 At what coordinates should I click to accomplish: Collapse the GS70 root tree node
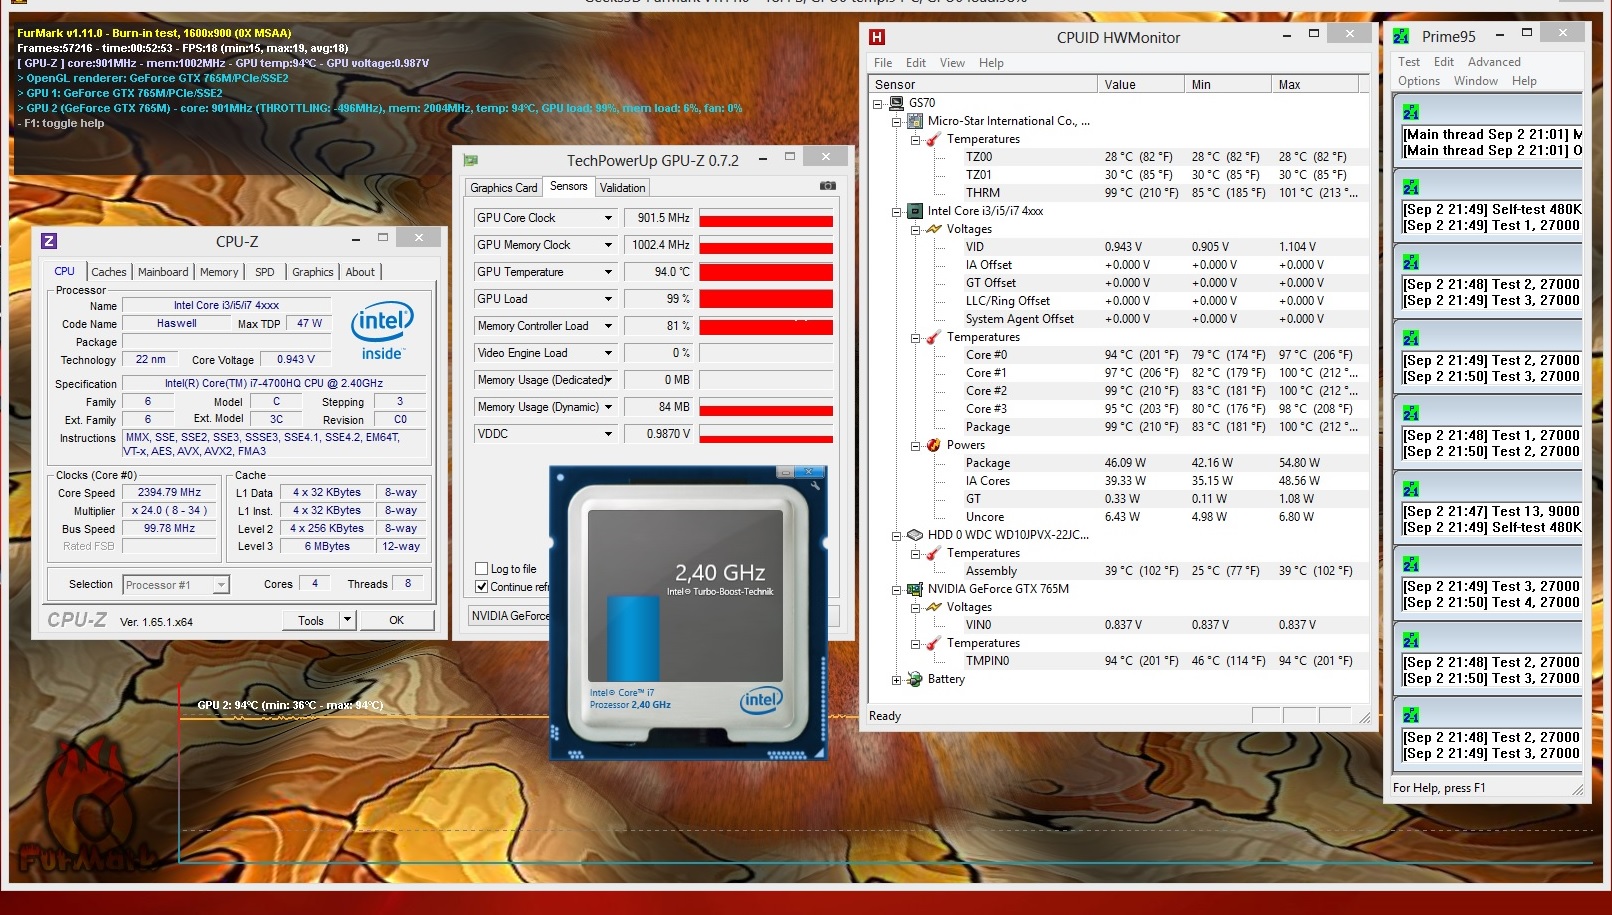[x=878, y=103]
